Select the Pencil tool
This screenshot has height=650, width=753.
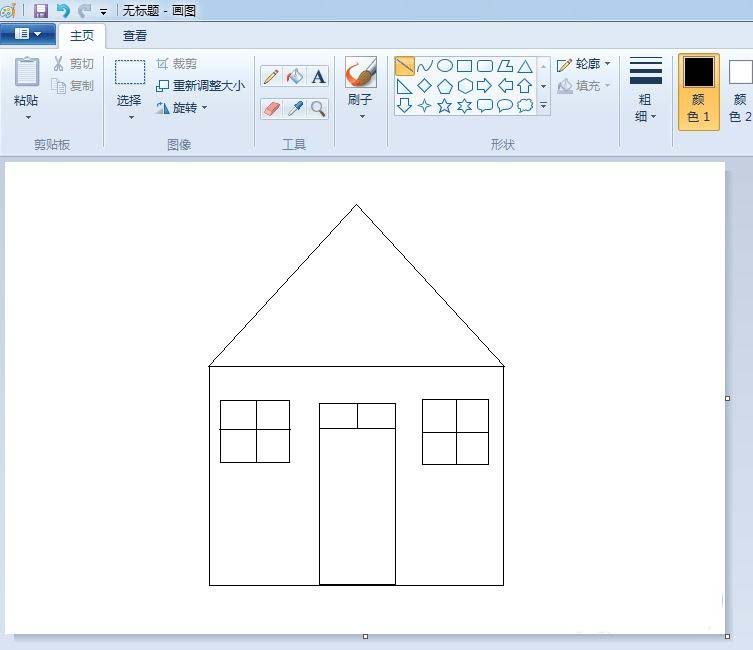[x=271, y=76]
